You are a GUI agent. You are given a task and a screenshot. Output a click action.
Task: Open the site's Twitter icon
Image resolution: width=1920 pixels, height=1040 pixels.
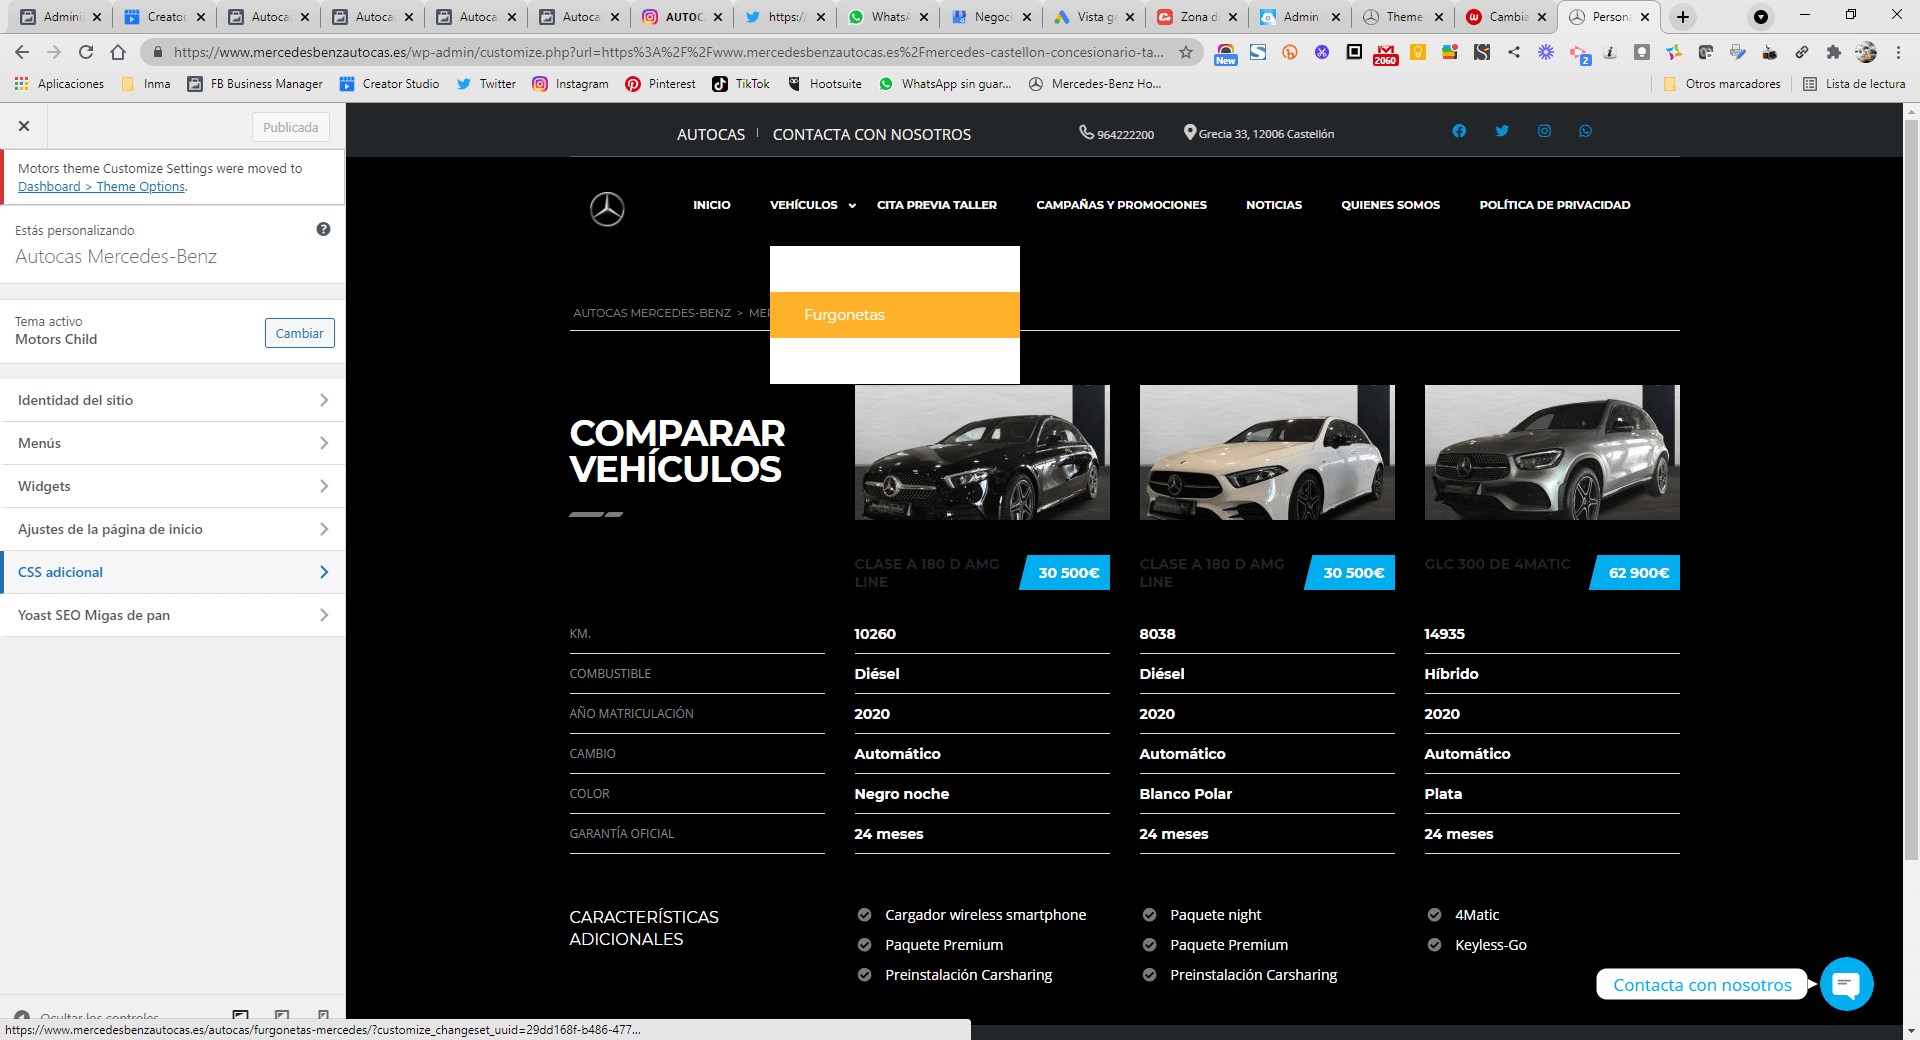point(1502,131)
